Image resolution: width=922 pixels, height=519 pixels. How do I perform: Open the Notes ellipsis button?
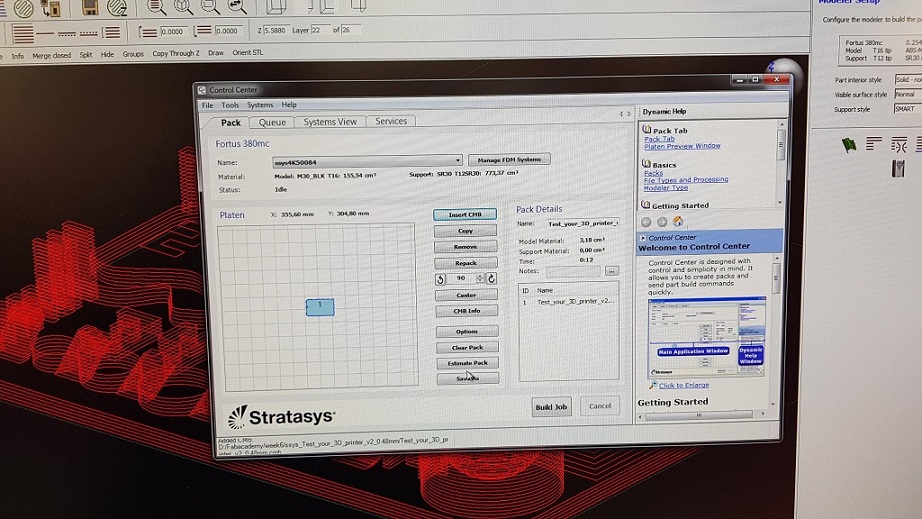point(612,271)
